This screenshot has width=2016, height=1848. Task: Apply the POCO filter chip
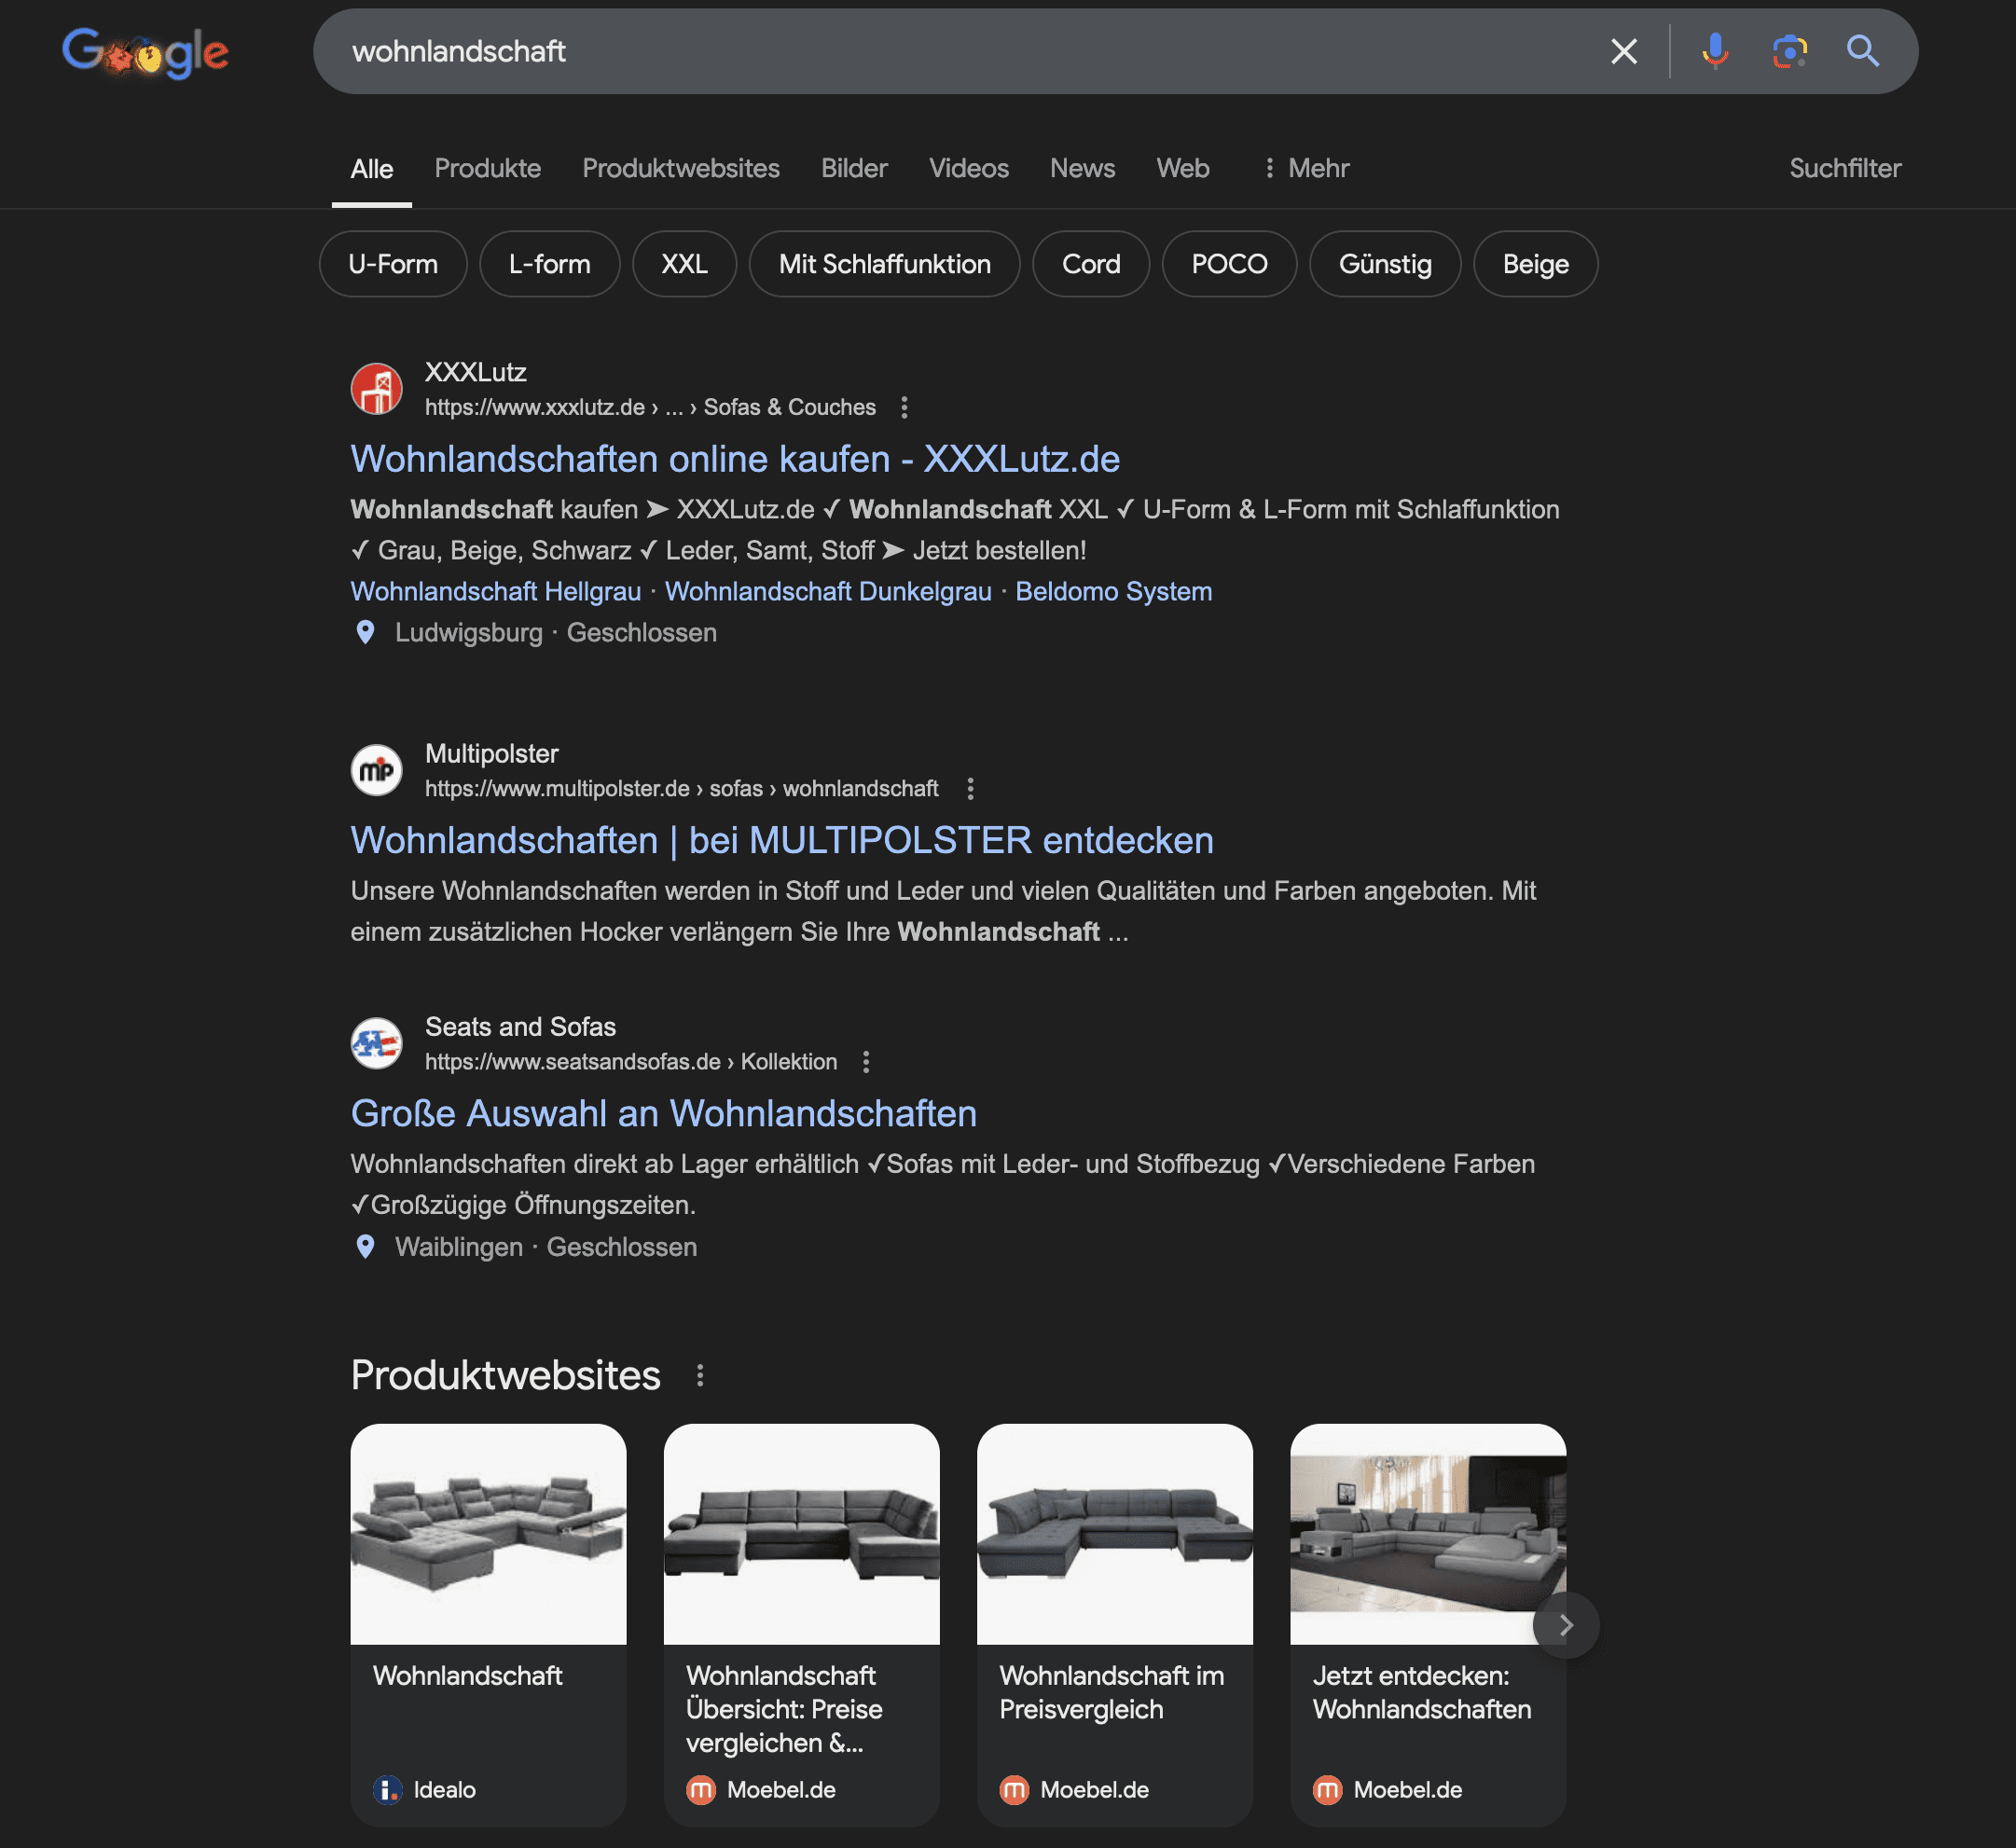[1229, 264]
